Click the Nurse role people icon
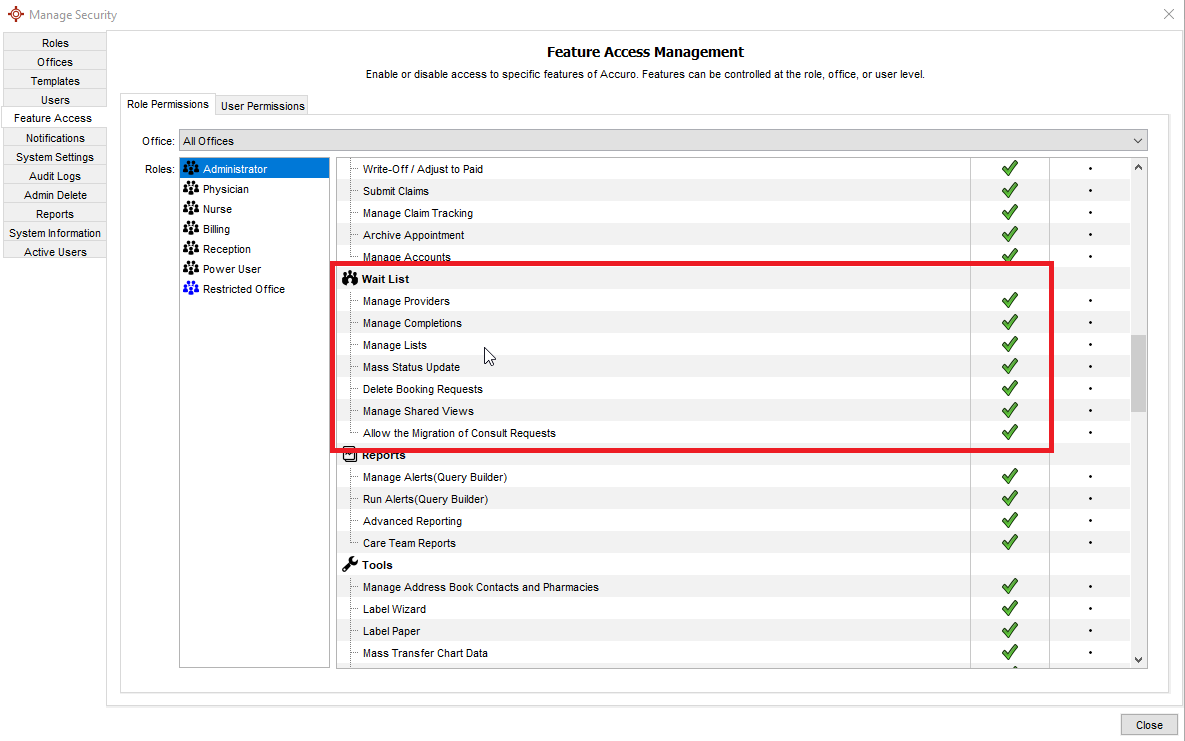 click(x=191, y=209)
